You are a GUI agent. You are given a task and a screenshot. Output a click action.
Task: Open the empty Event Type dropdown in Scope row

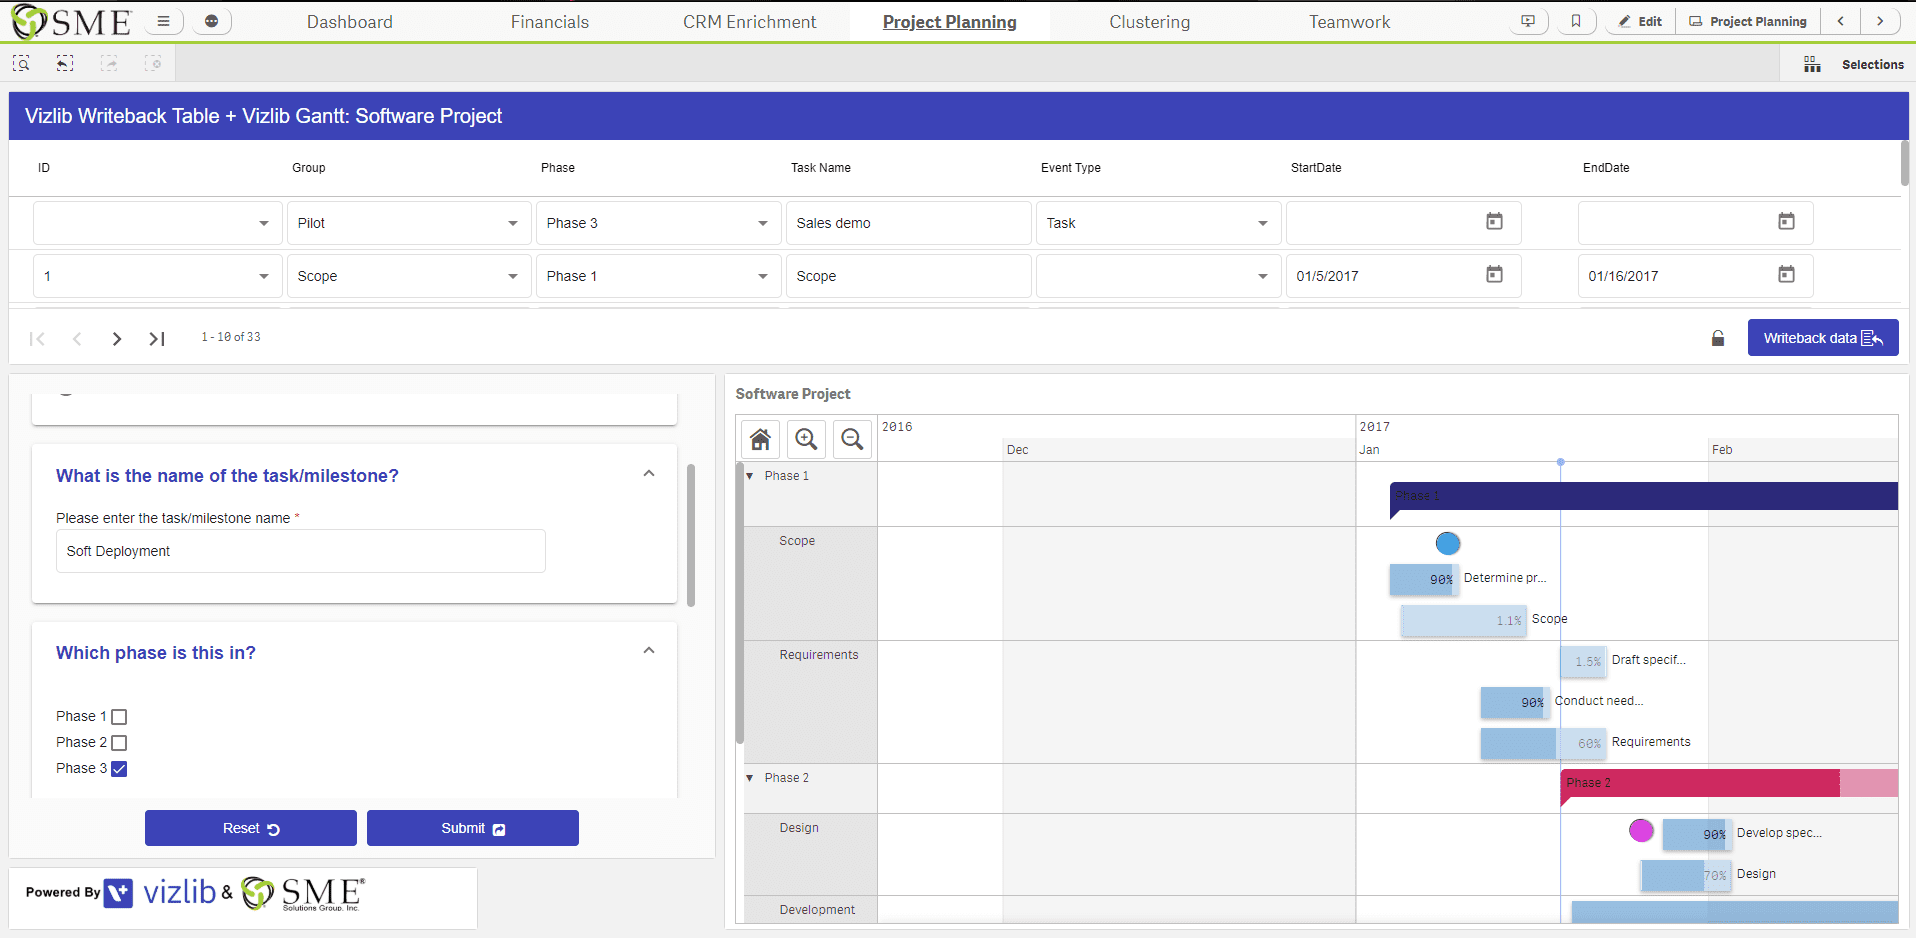coord(1158,276)
